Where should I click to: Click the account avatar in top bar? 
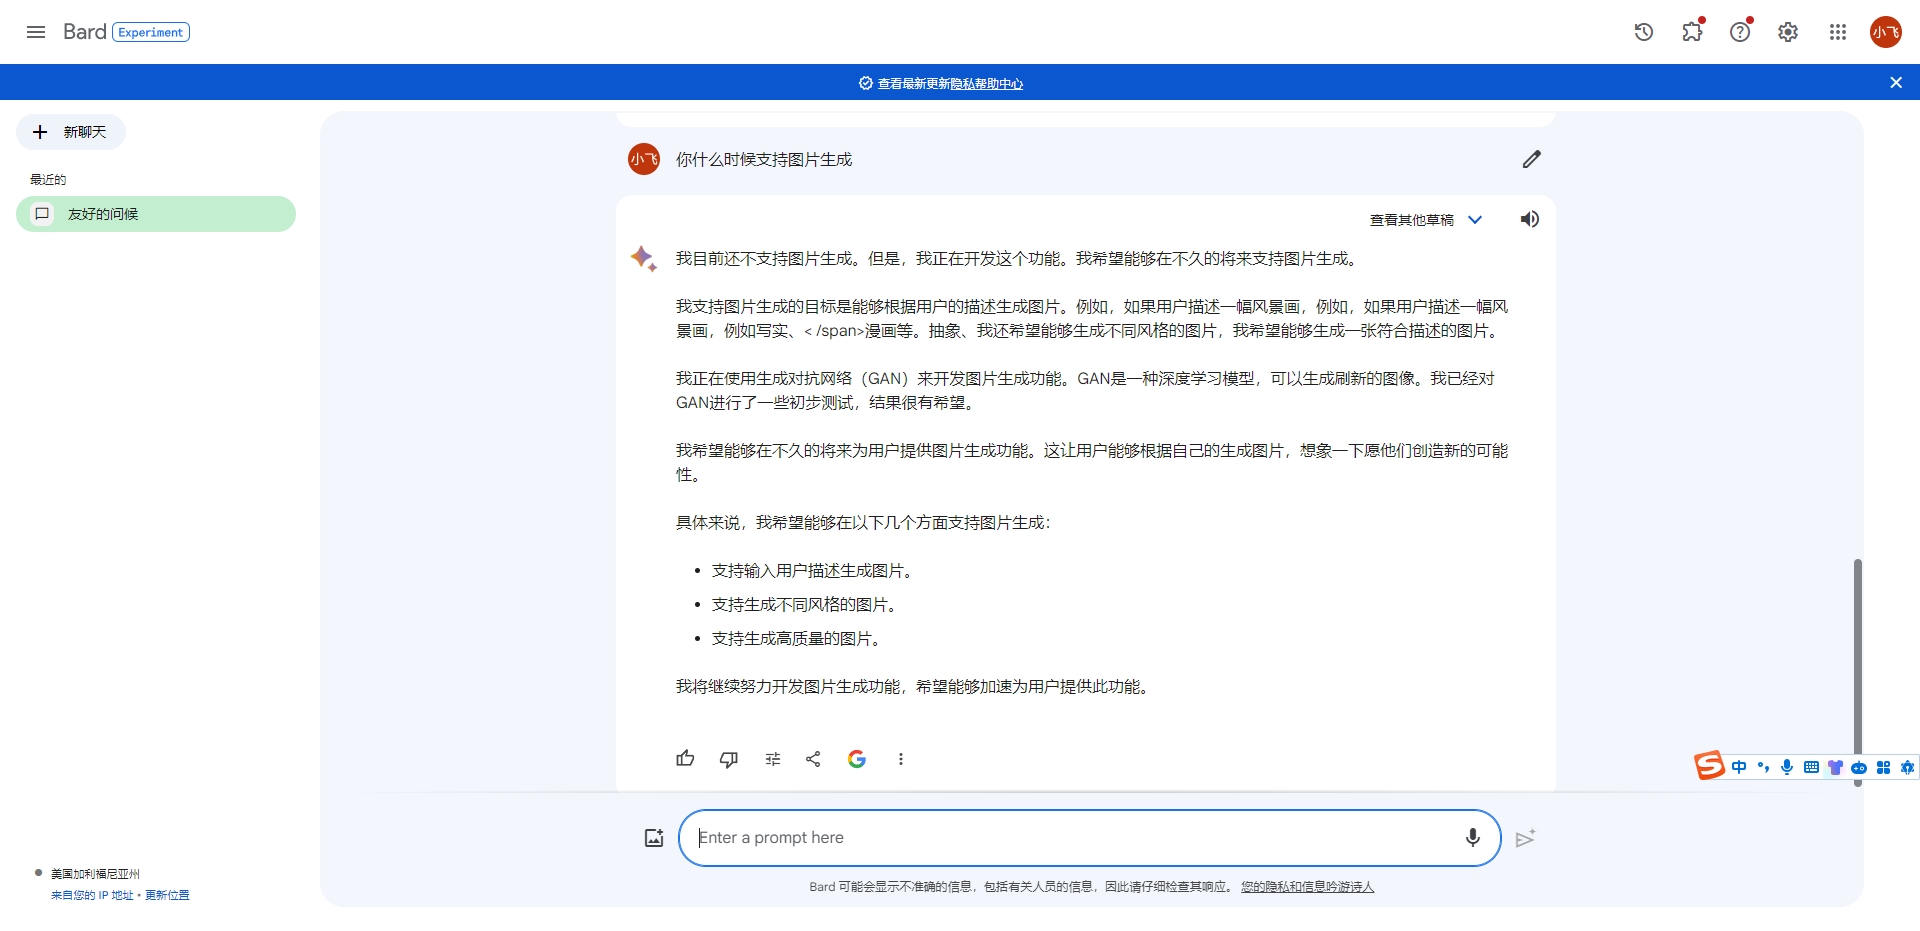pos(1886,32)
